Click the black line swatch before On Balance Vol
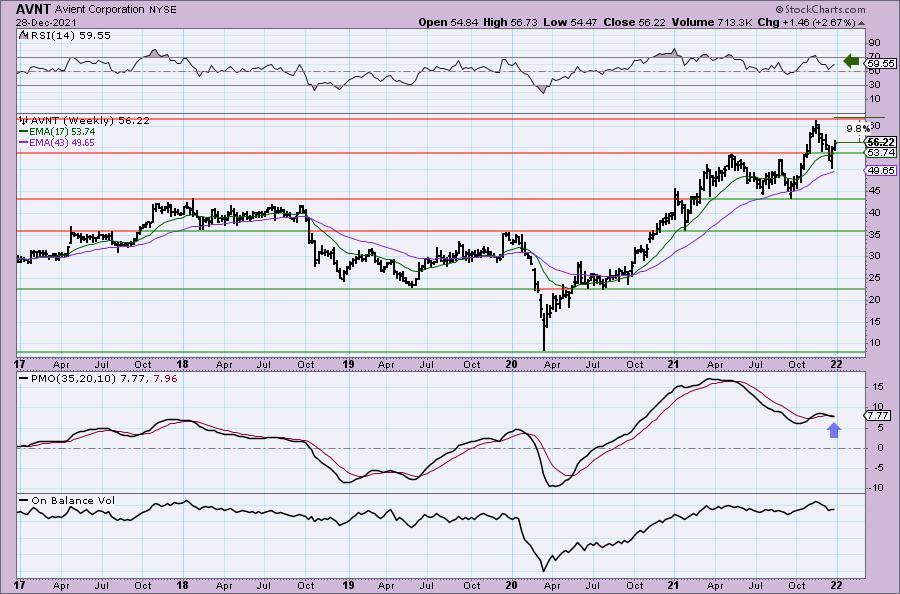Screen dimensions: 900x594 pos(24,500)
